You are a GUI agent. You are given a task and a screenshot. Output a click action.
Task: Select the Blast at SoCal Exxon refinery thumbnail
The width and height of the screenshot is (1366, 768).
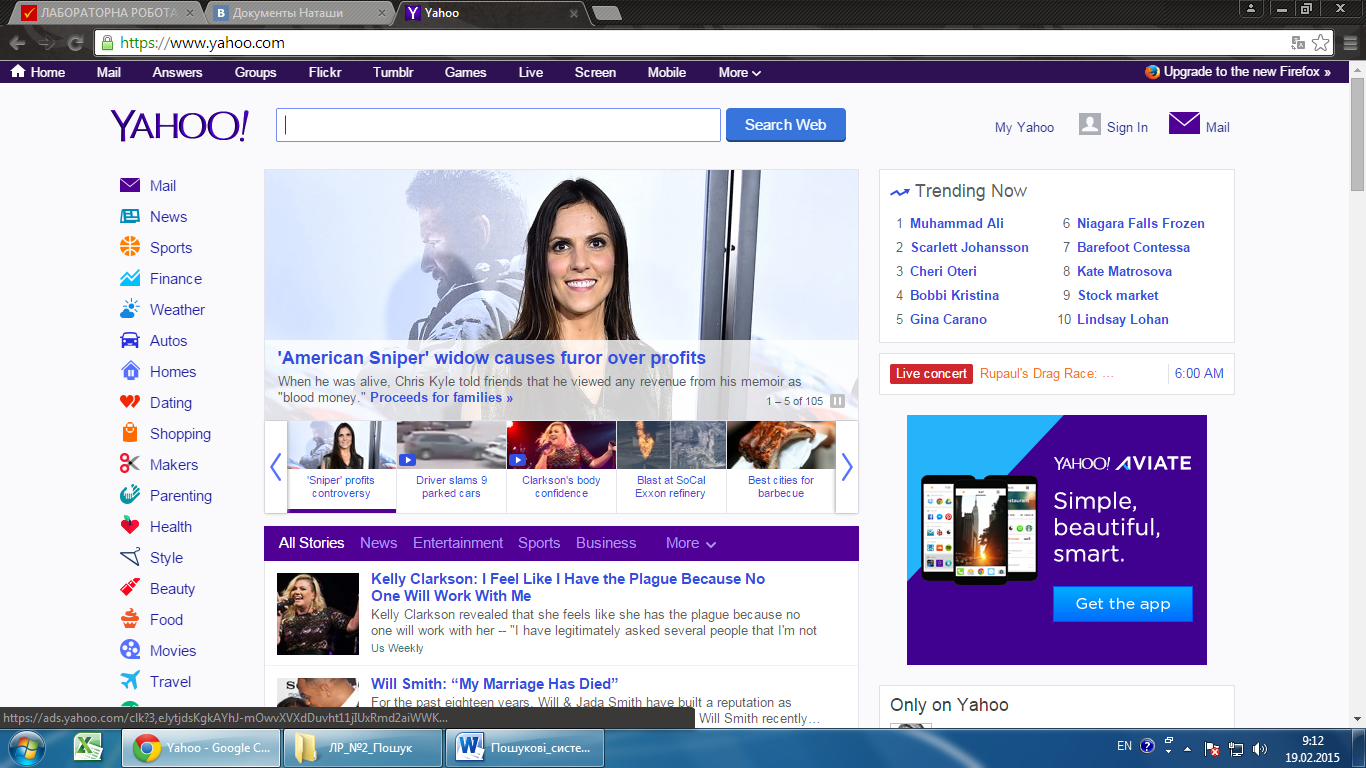671,466
